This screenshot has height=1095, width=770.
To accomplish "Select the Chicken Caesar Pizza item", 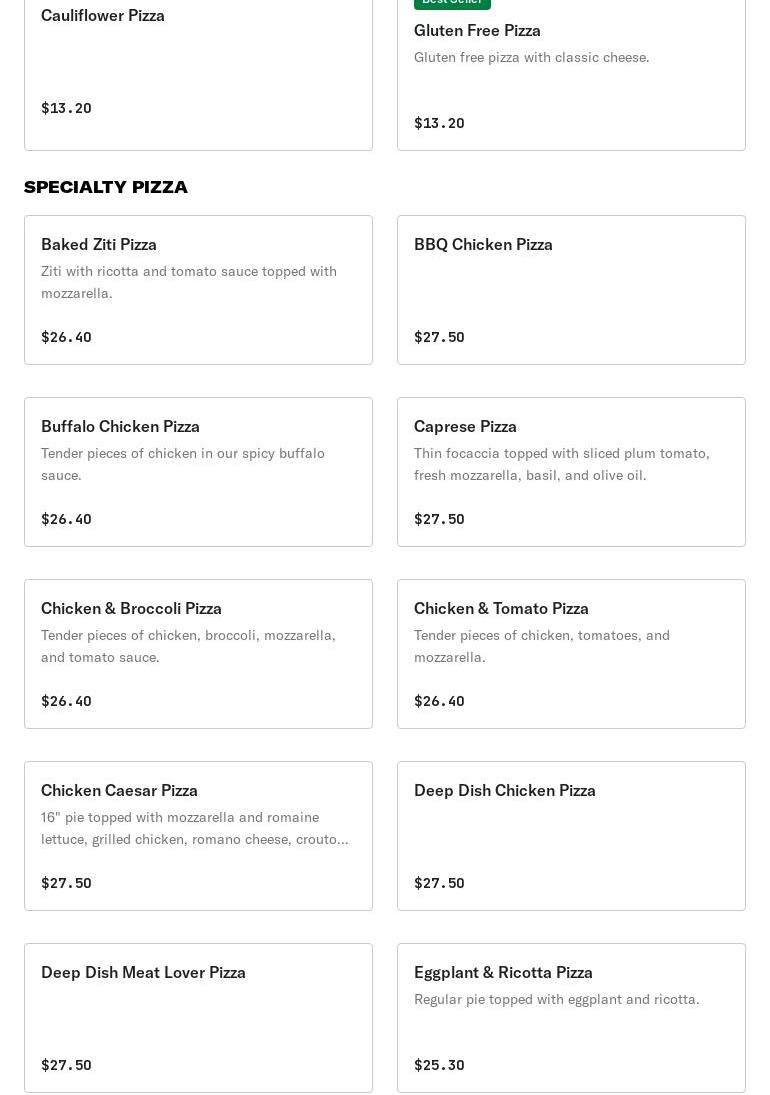I will tap(198, 836).
